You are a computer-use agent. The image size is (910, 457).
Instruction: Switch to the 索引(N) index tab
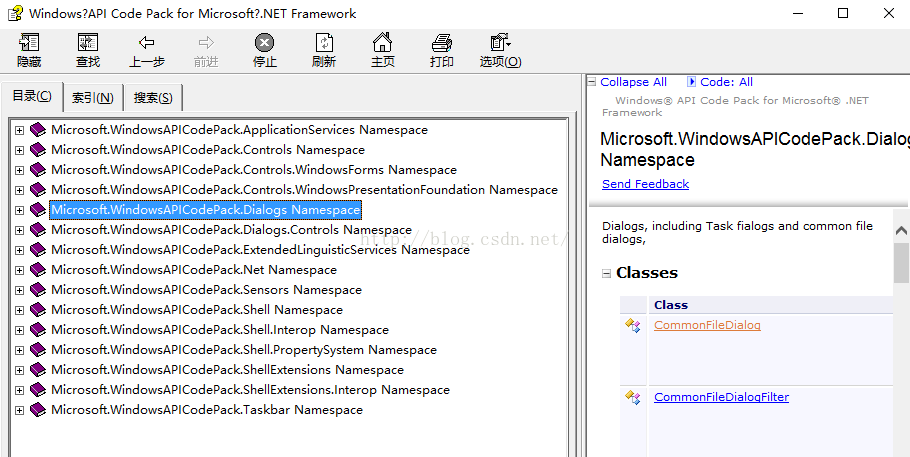coord(93,98)
